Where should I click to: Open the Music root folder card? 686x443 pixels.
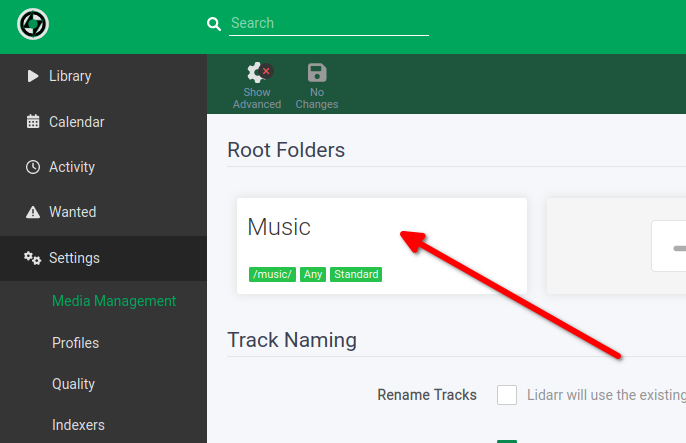pos(382,246)
